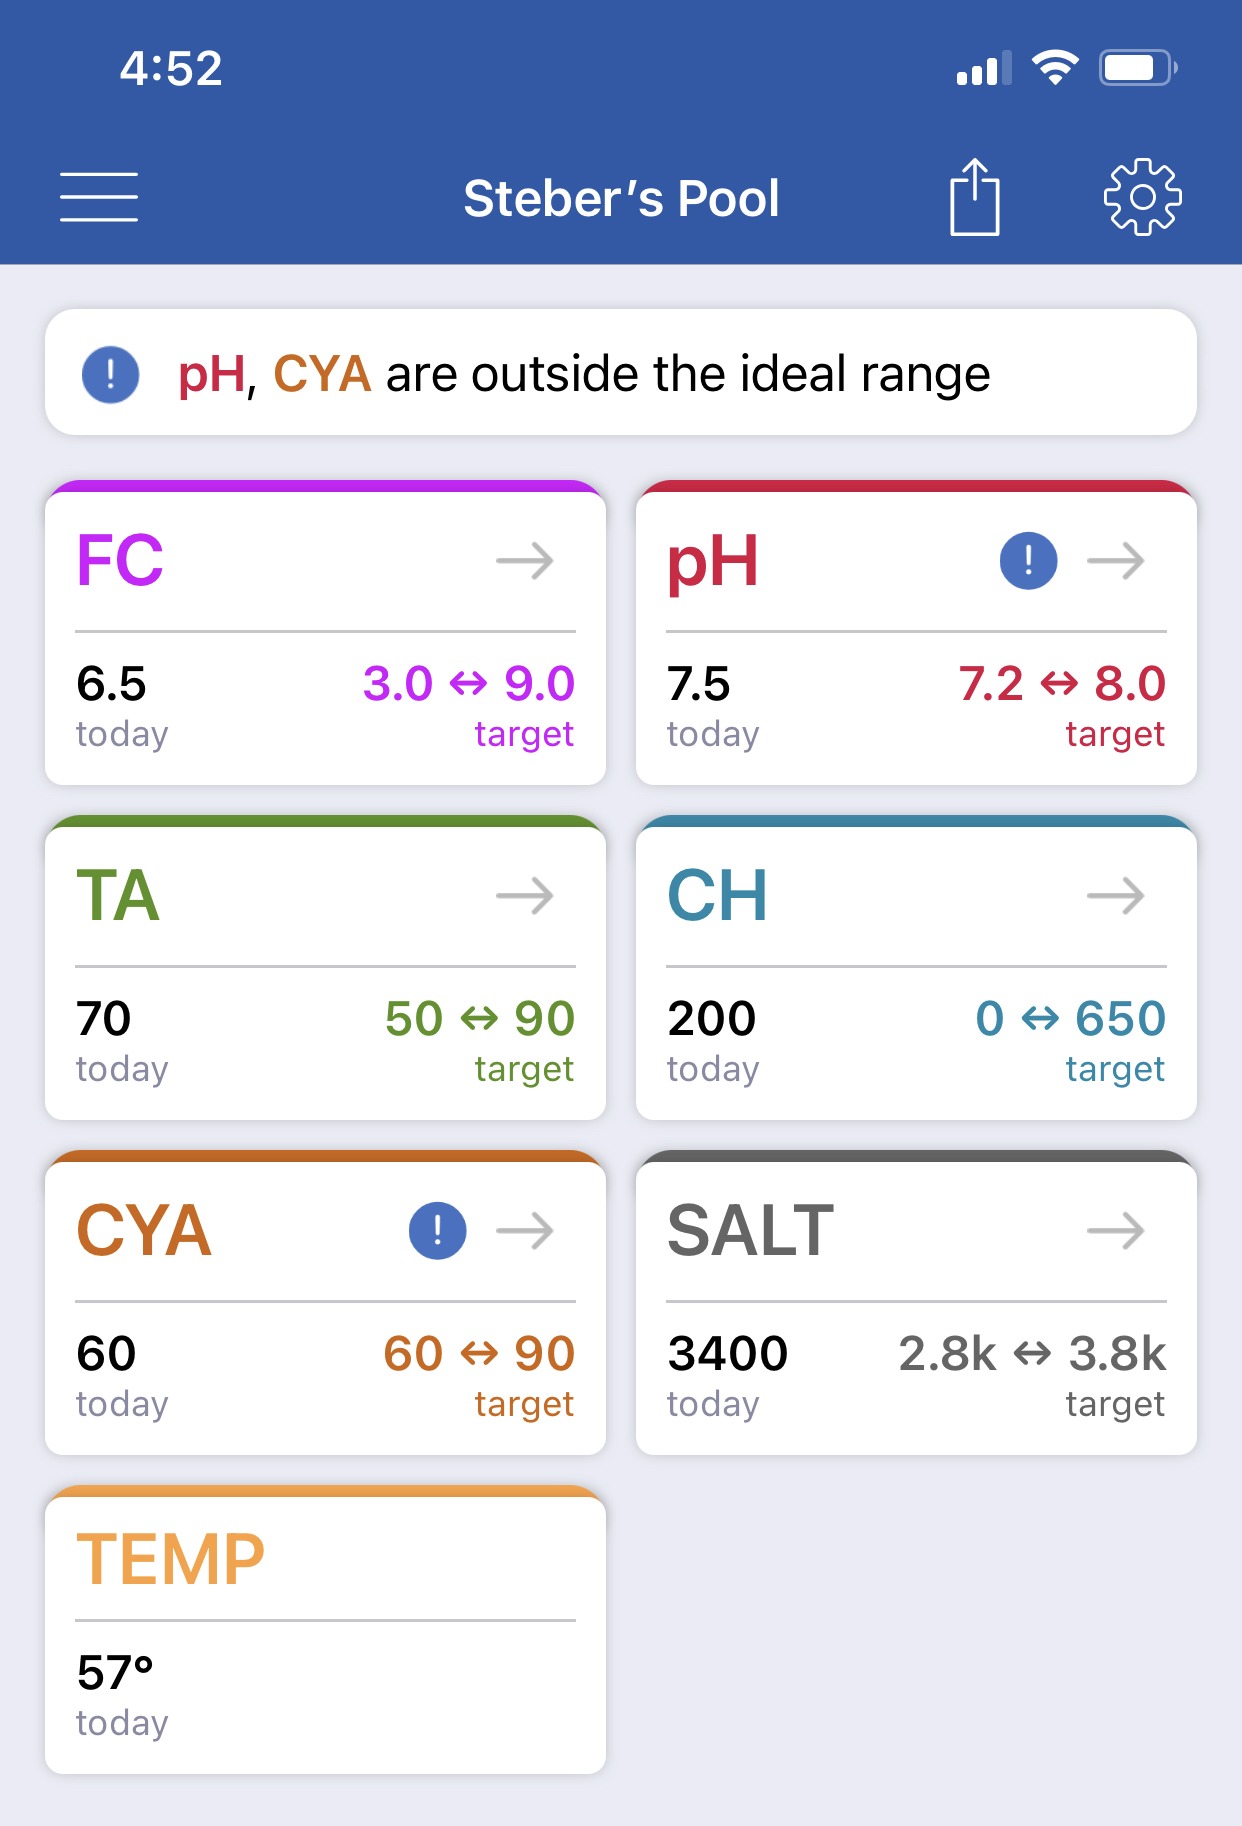Open CH details via arrow

(x=1116, y=896)
